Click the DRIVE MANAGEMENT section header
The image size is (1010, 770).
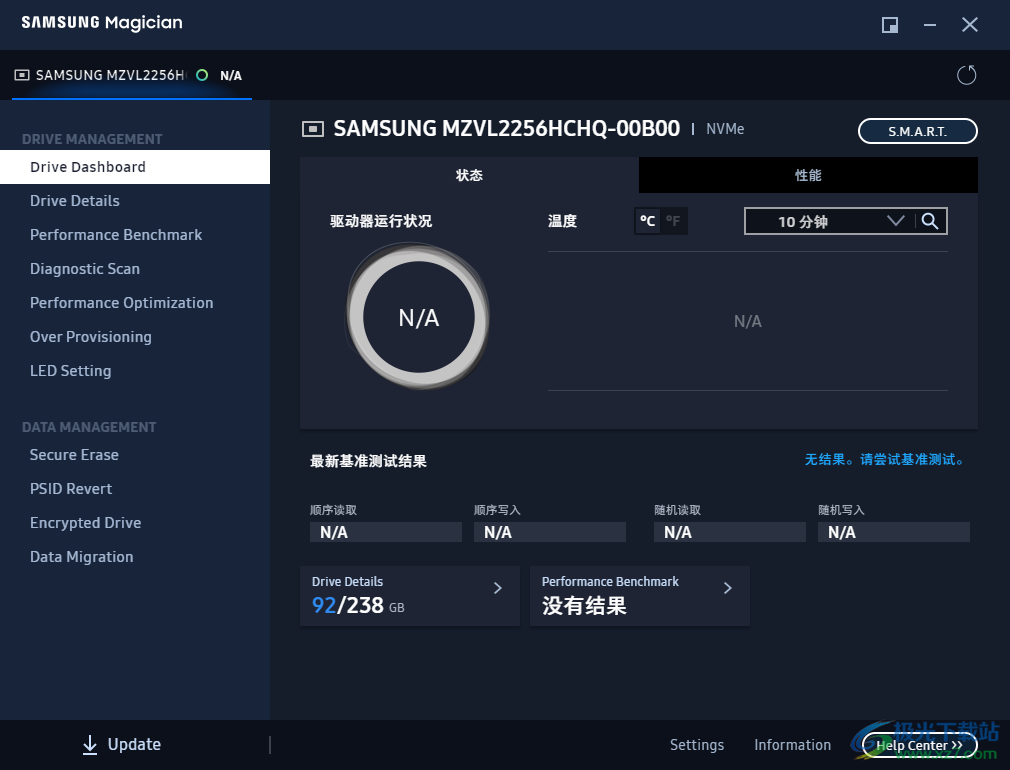[x=92, y=139]
